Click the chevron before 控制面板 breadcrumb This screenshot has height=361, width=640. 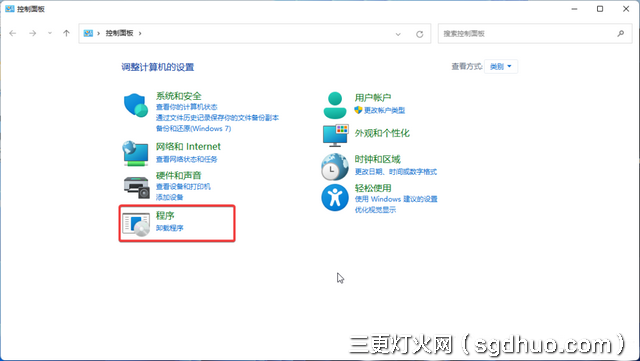click(98, 33)
